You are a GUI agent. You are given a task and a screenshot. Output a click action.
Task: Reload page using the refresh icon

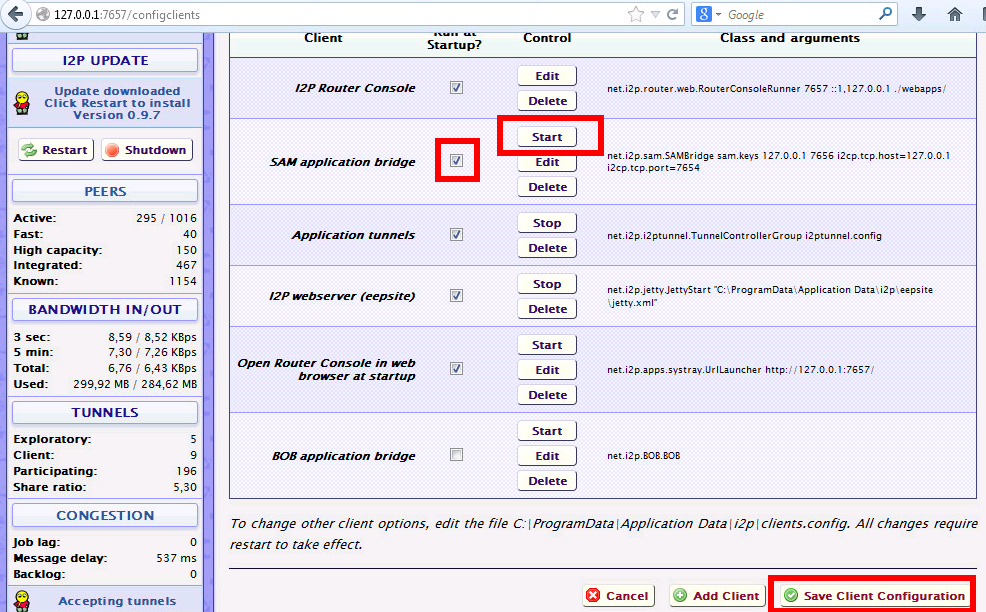coord(673,15)
